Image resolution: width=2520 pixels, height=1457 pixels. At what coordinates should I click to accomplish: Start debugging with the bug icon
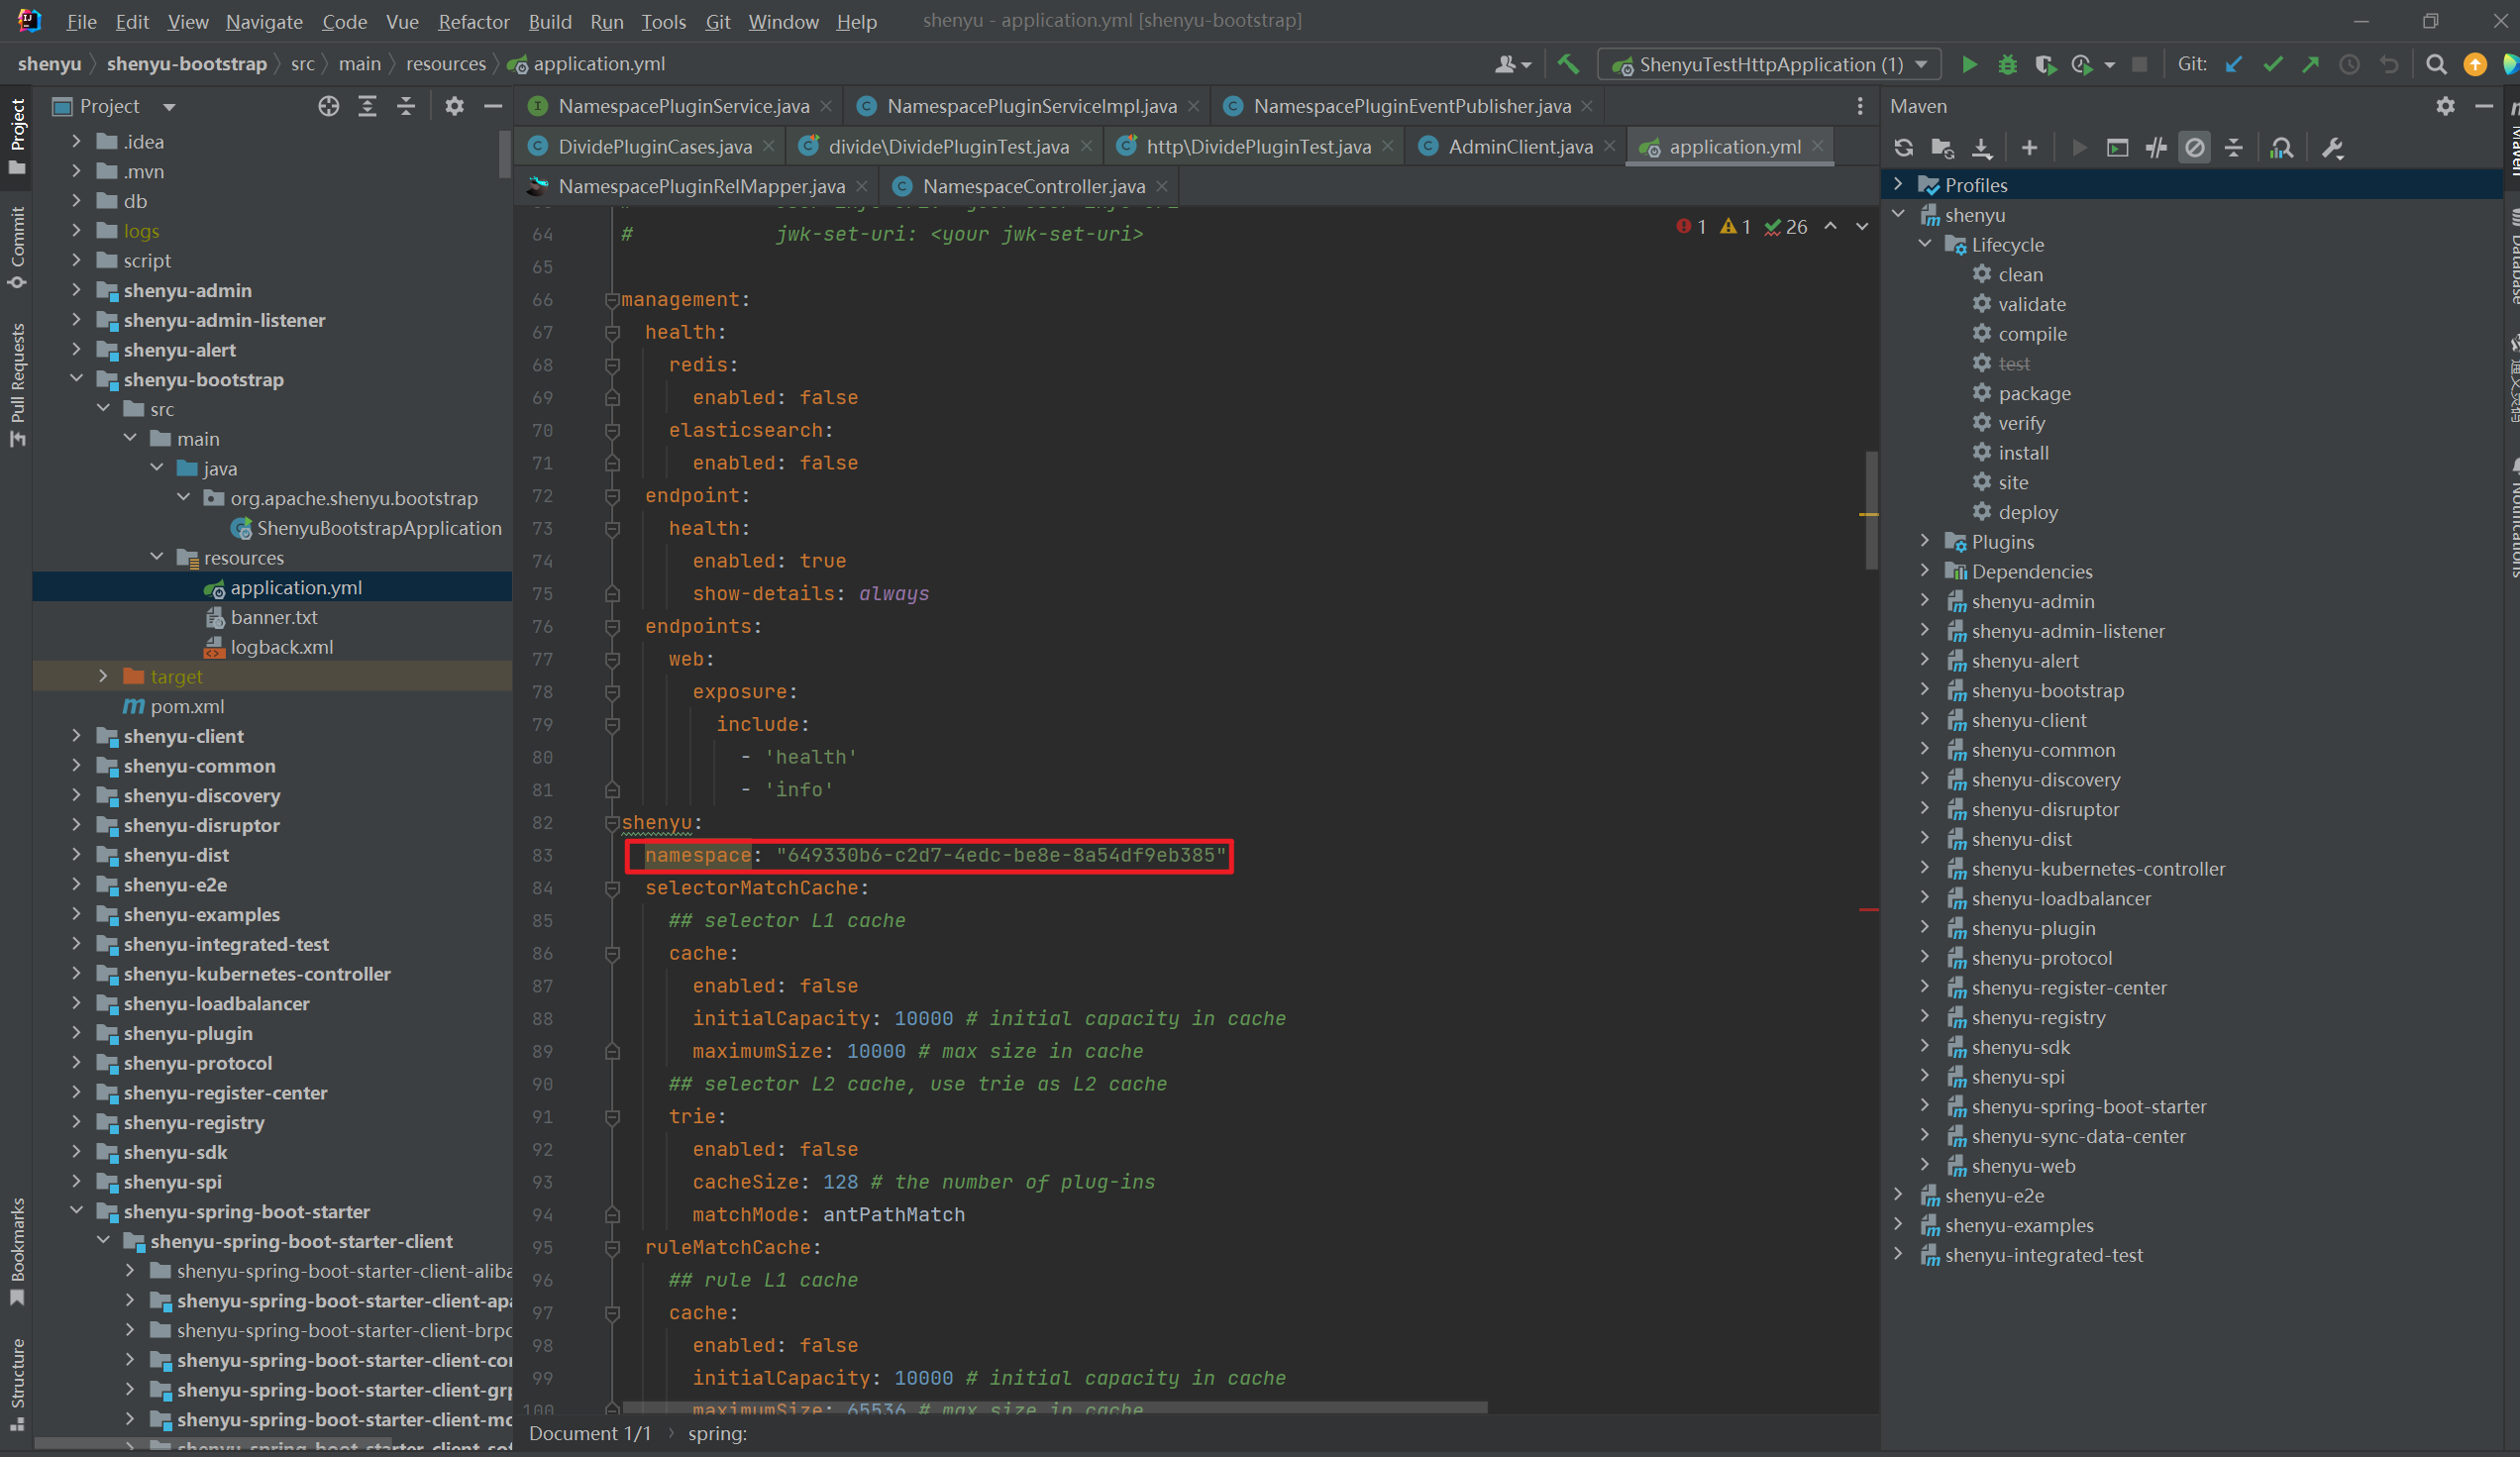click(x=2007, y=65)
